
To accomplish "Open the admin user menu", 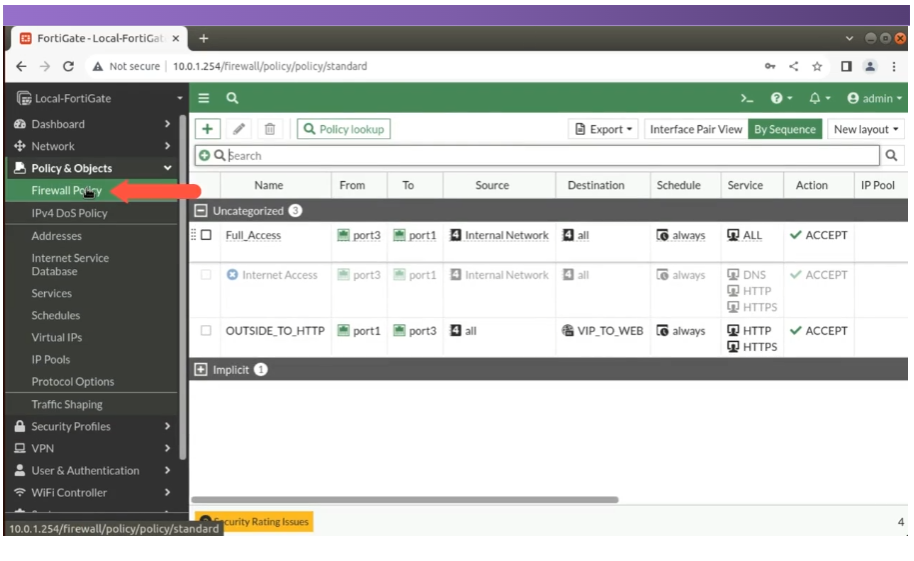I will click(x=874, y=98).
